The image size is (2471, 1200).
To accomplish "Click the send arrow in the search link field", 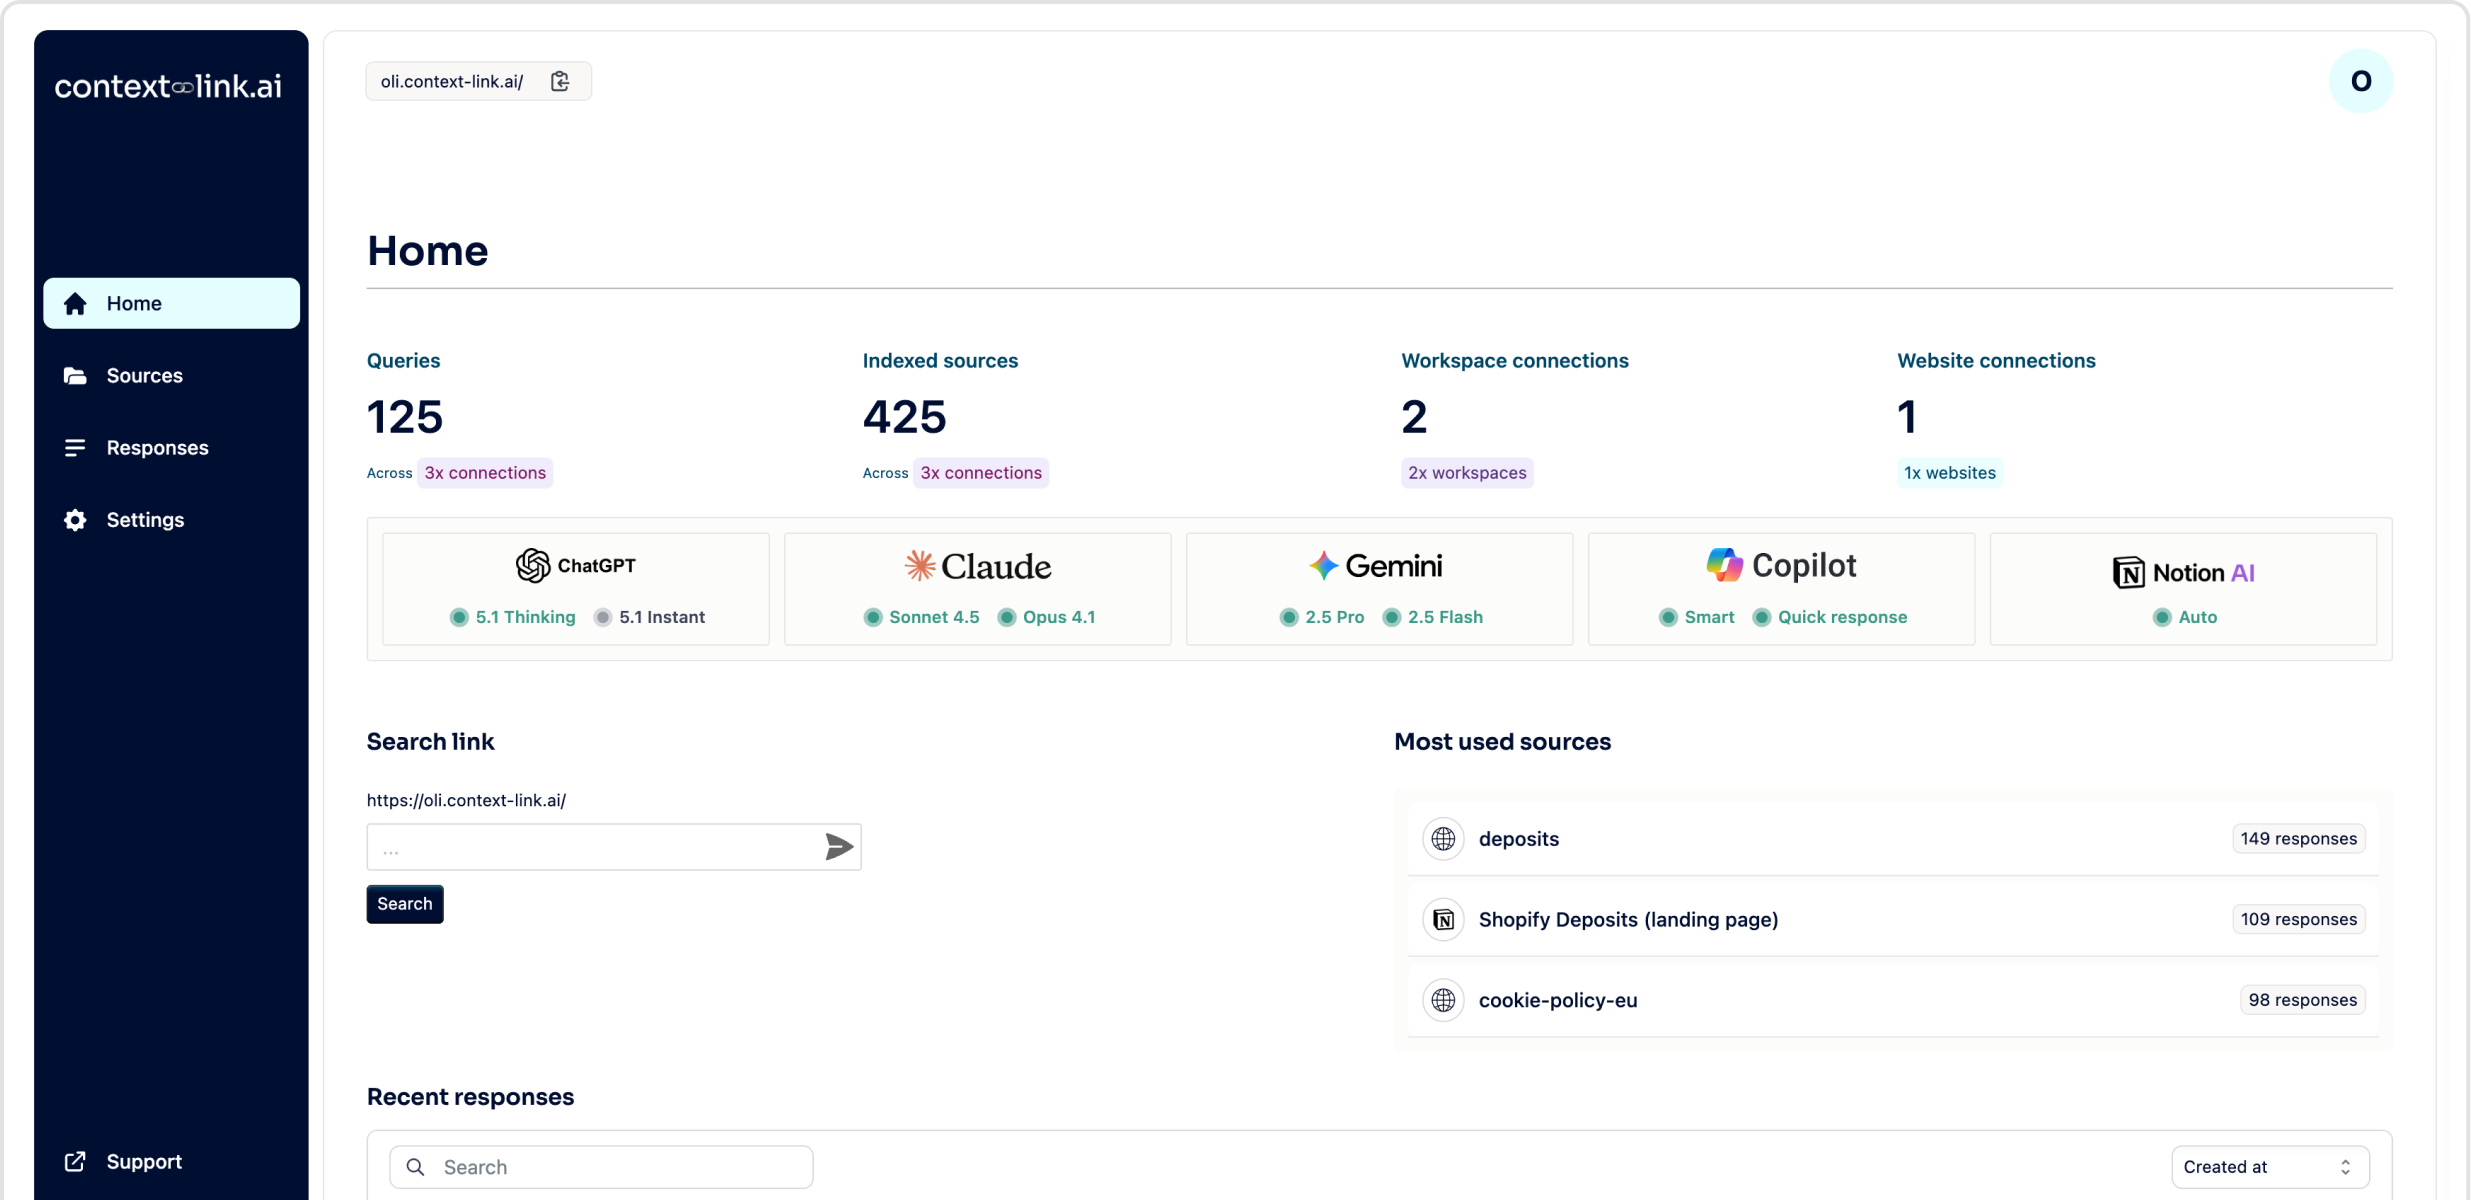I will [x=836, y=846].
